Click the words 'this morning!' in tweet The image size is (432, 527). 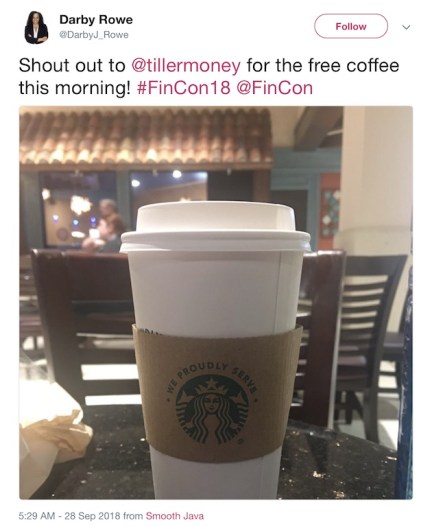[x=74, y=88]
